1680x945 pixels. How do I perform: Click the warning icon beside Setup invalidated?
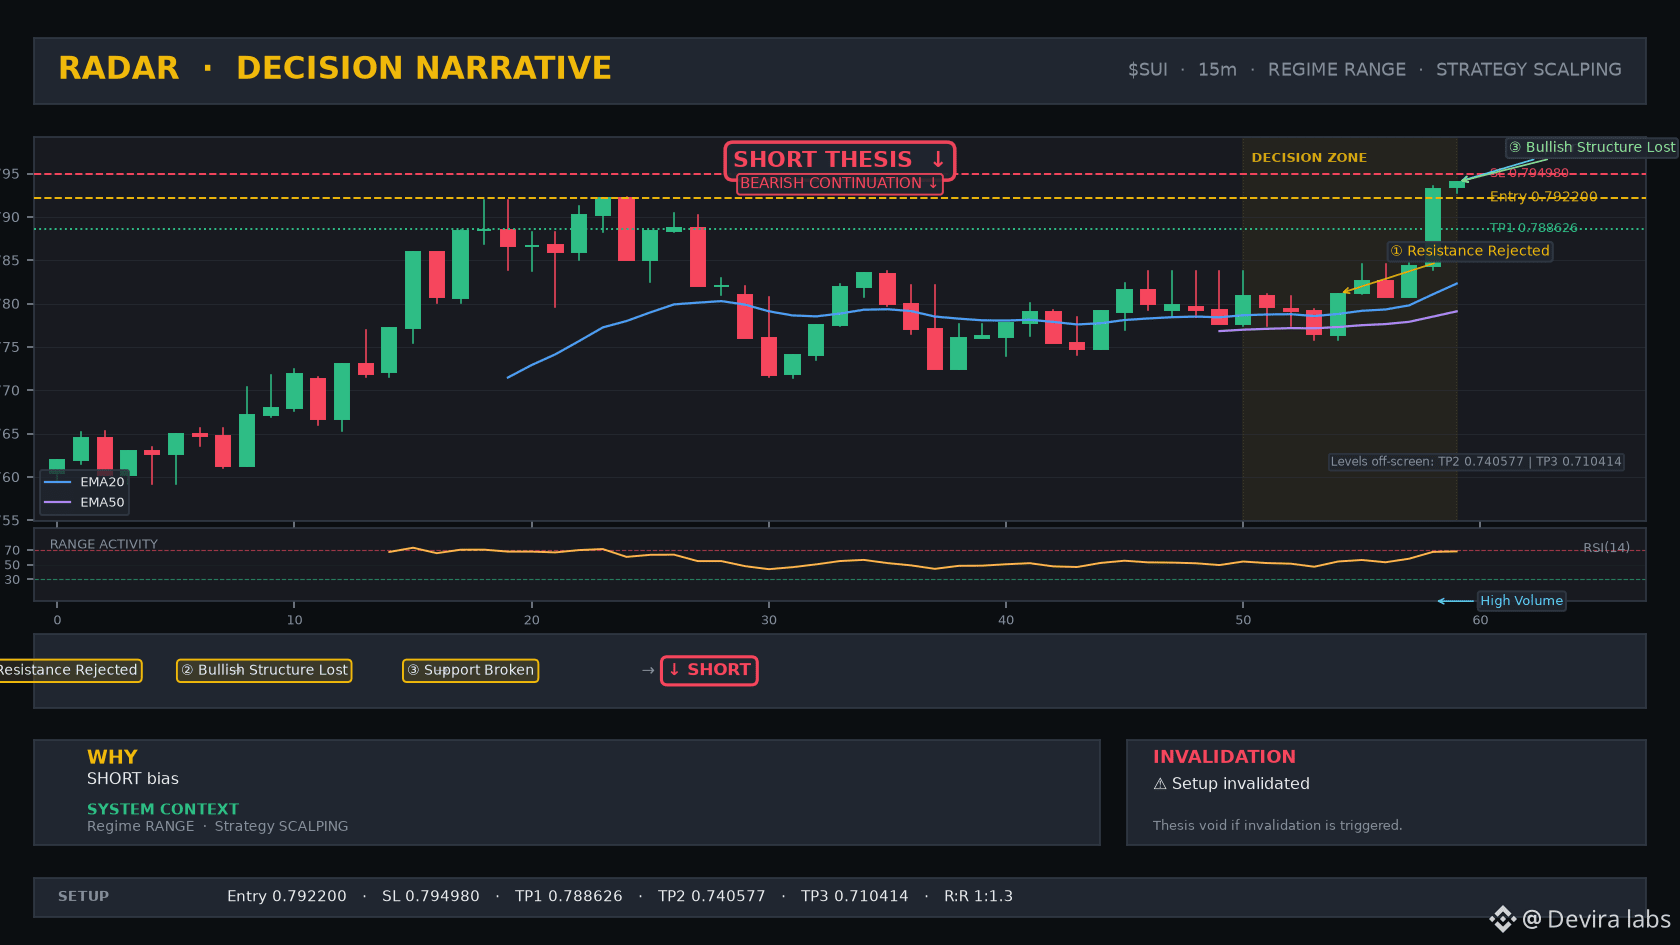1160,784
